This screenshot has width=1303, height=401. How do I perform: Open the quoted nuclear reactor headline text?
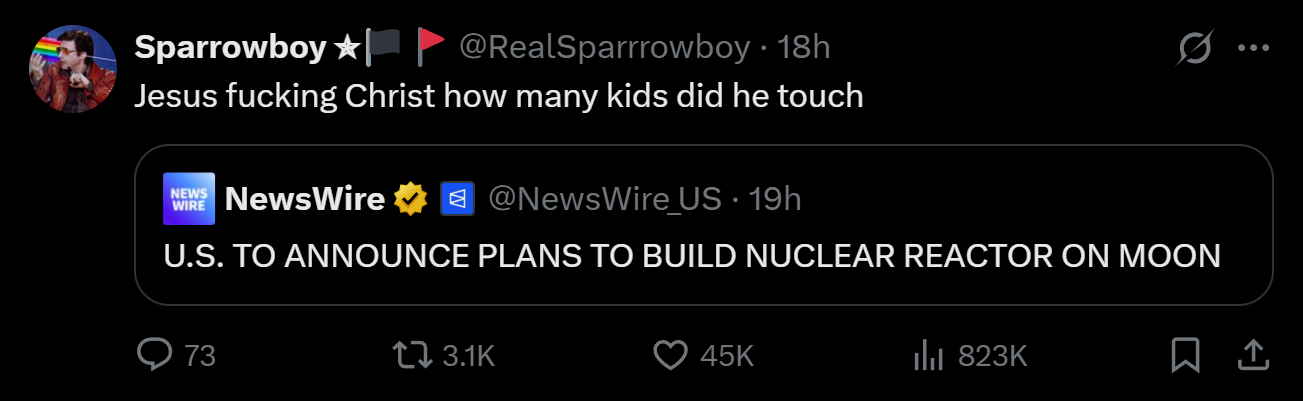coord(692,256)
